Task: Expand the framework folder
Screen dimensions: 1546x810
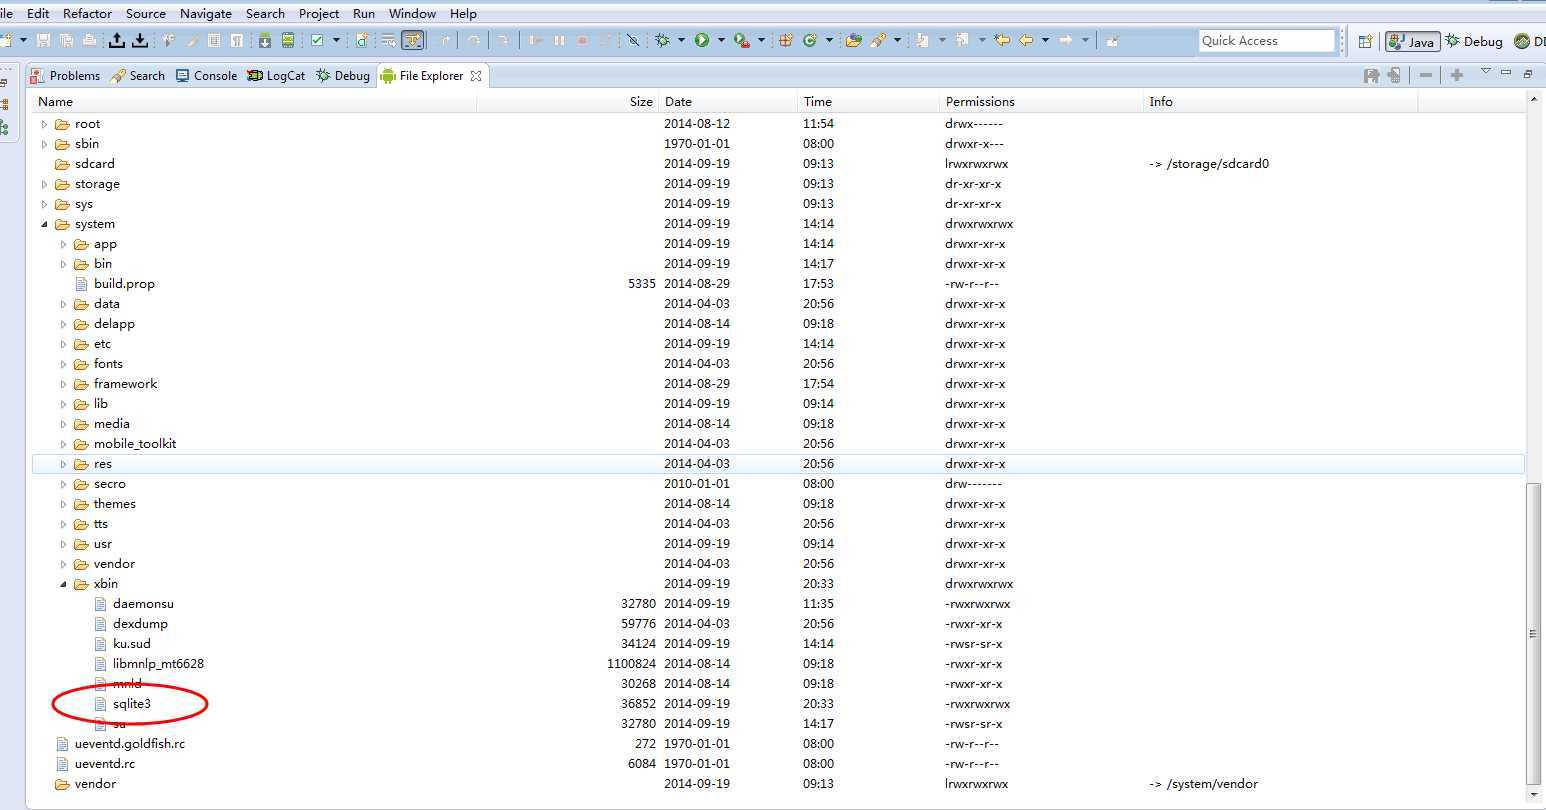Action: point(63,384)
